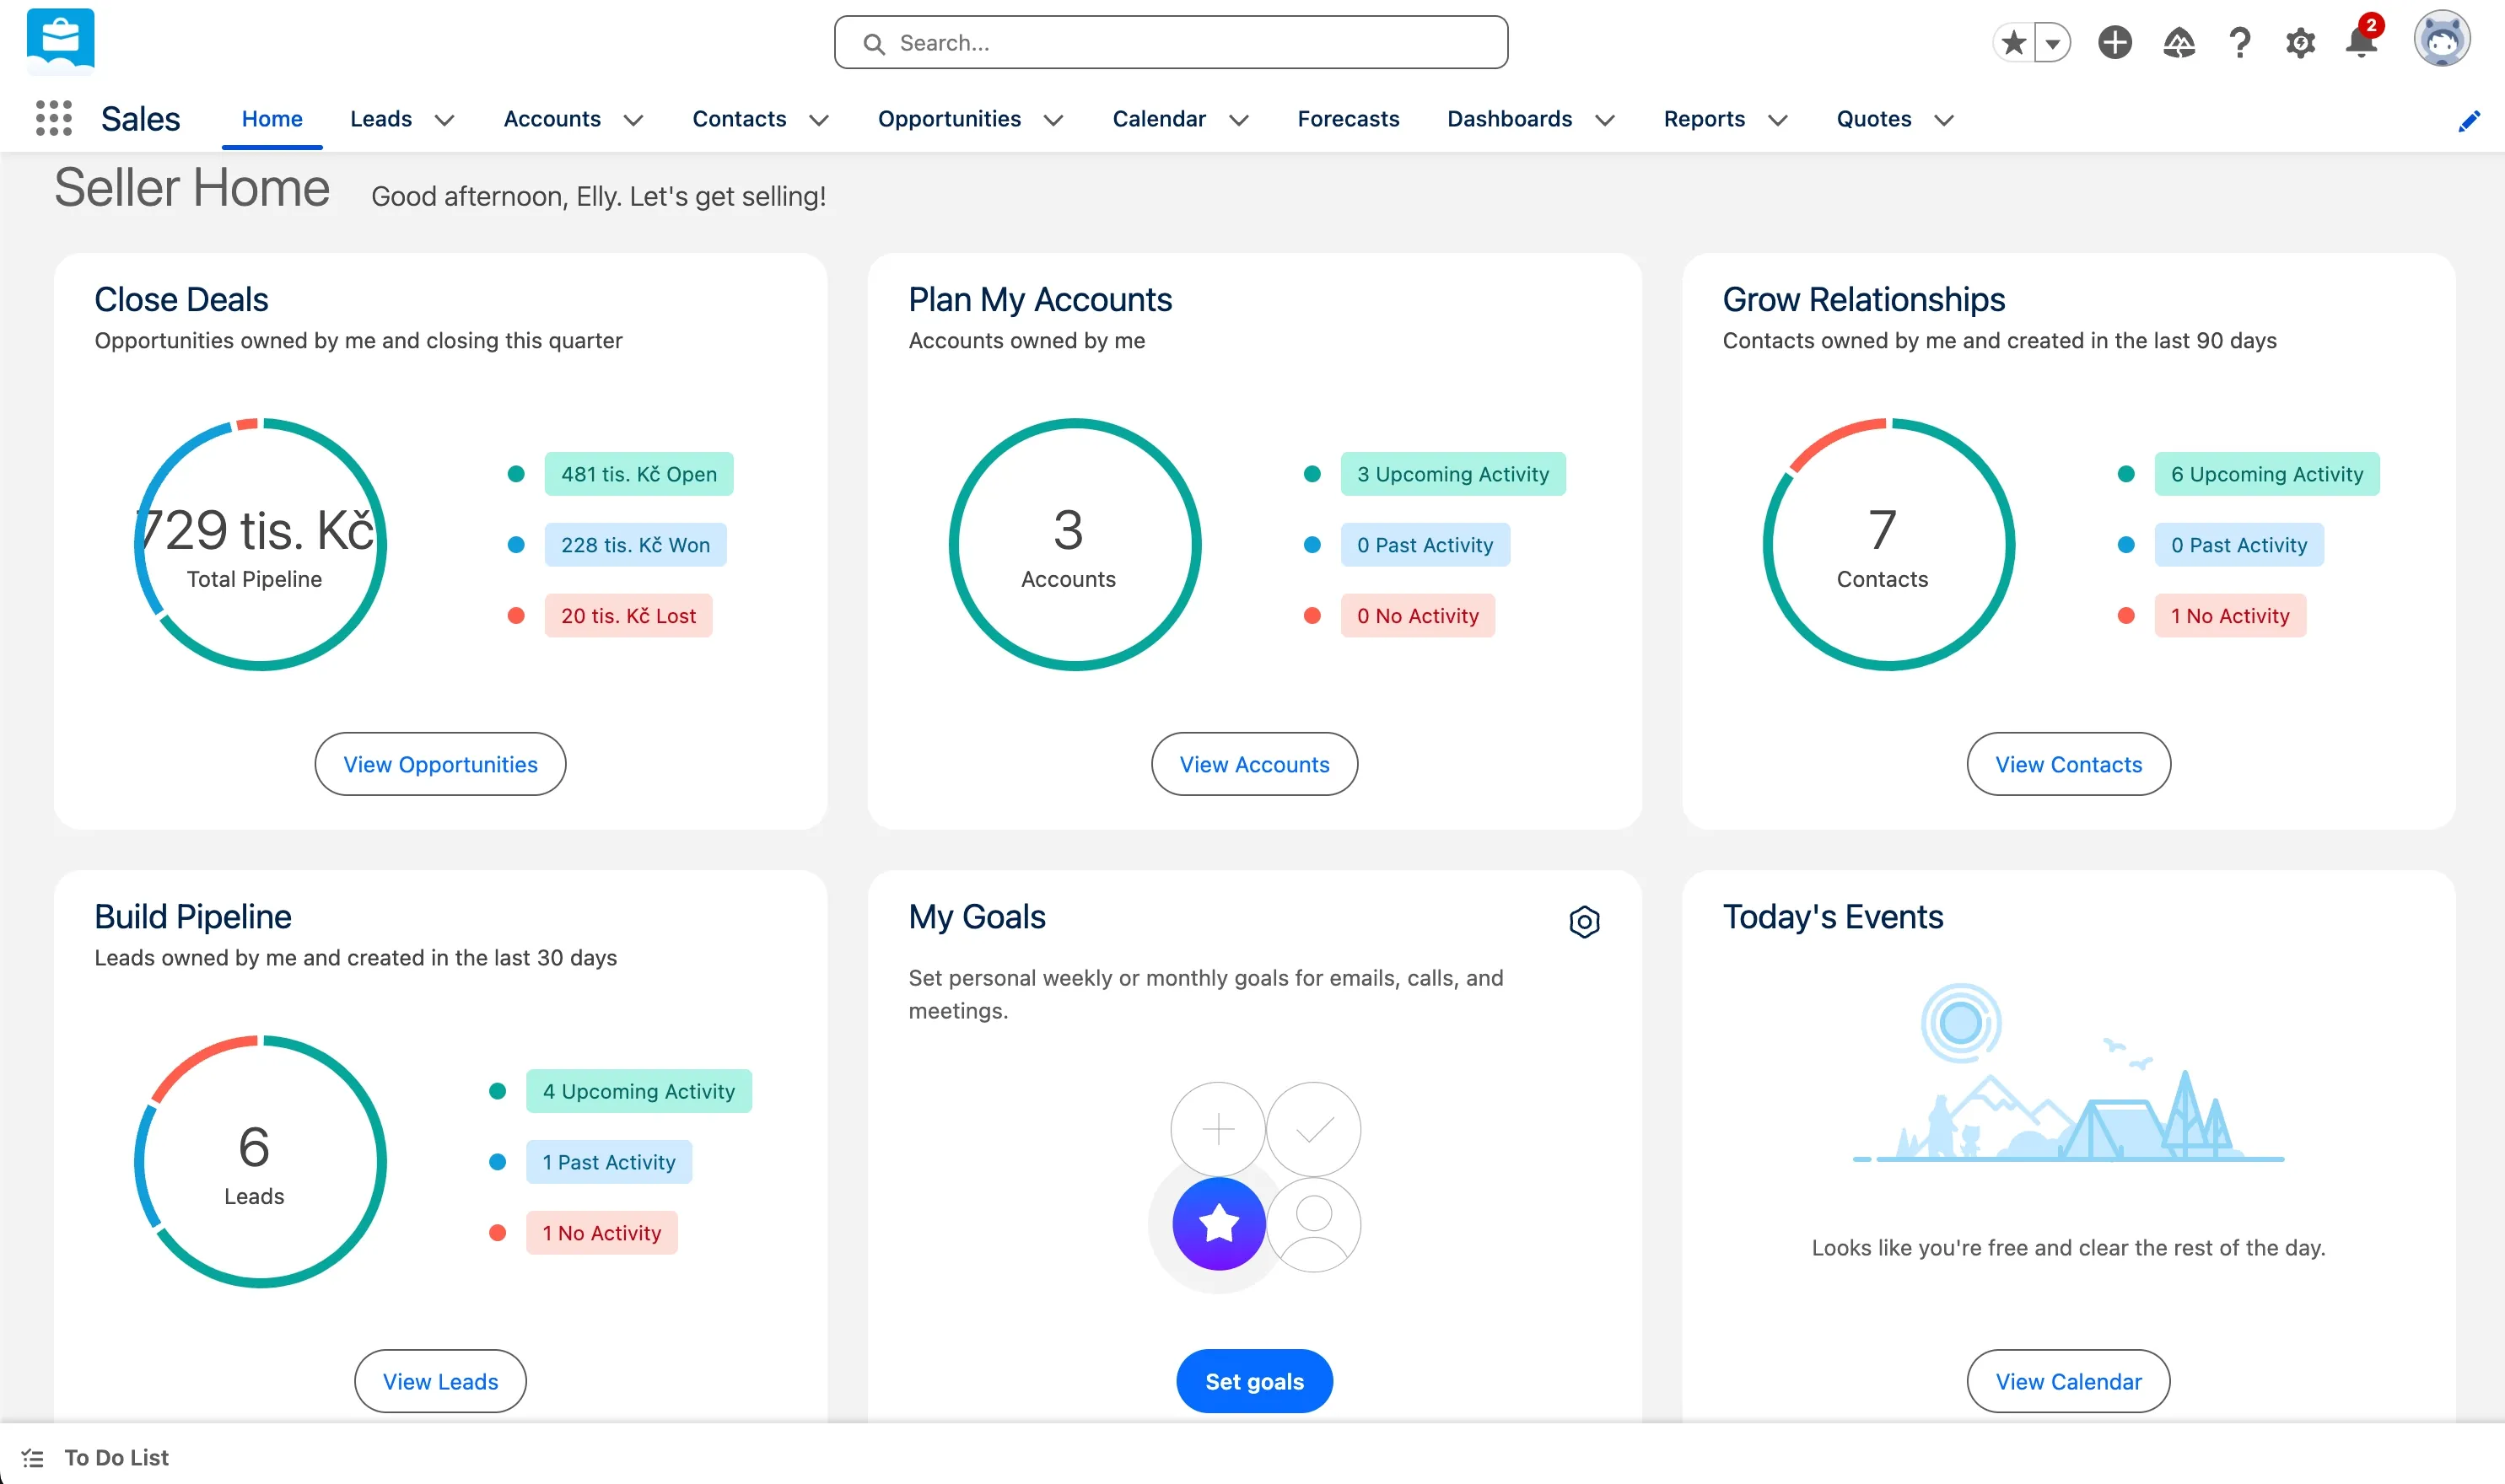The height and width of the screenshot is (1484, 2505).
Task: Select the Home navigation tab
Action: [x=271, y=118]
